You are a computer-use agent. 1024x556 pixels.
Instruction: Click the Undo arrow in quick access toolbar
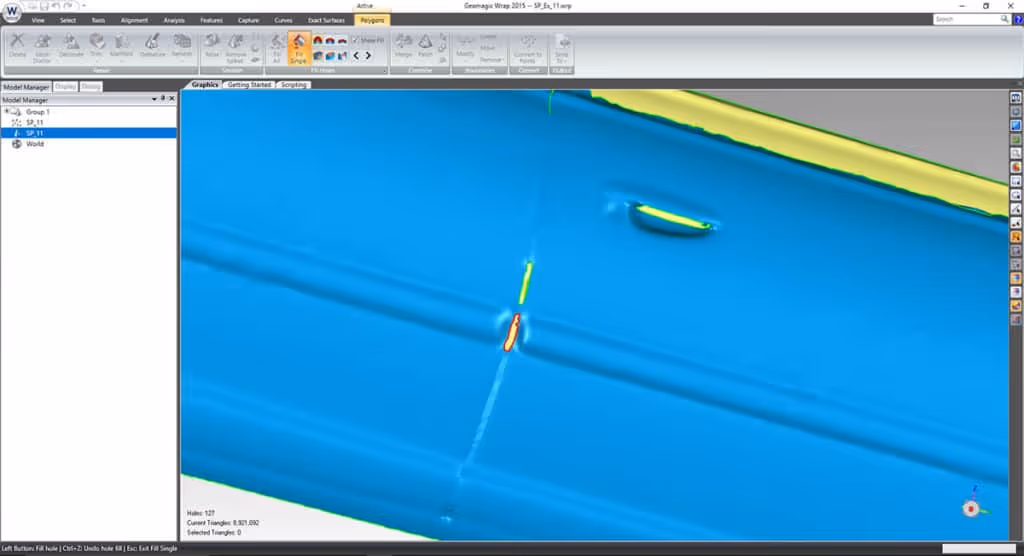pyautogui.click(x=56, y=6)
